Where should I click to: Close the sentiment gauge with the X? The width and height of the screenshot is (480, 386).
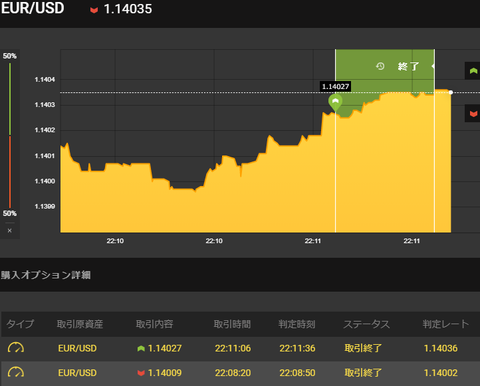click(10, 230)
